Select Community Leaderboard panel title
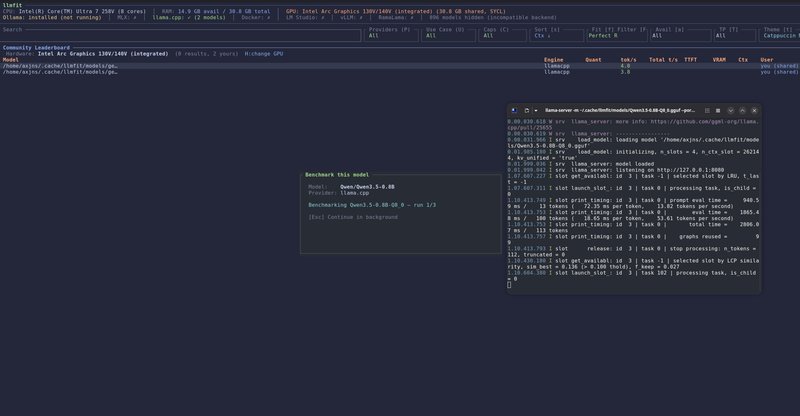Viewport: 800px width, 416px height. 36,47
